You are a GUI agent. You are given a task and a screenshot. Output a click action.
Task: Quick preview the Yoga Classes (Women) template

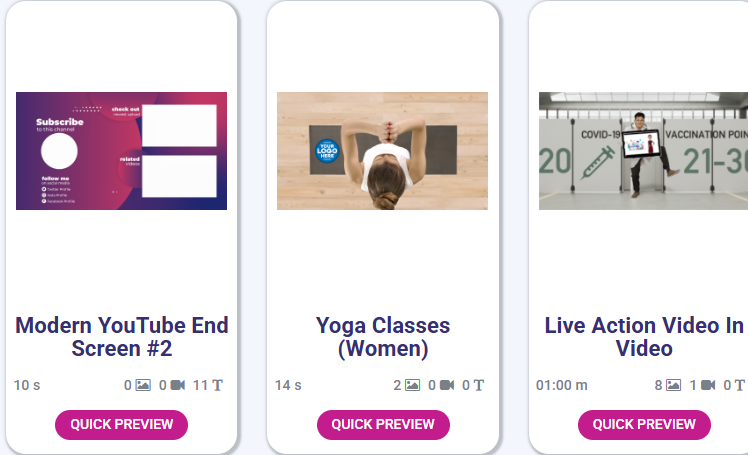point(383,424)
